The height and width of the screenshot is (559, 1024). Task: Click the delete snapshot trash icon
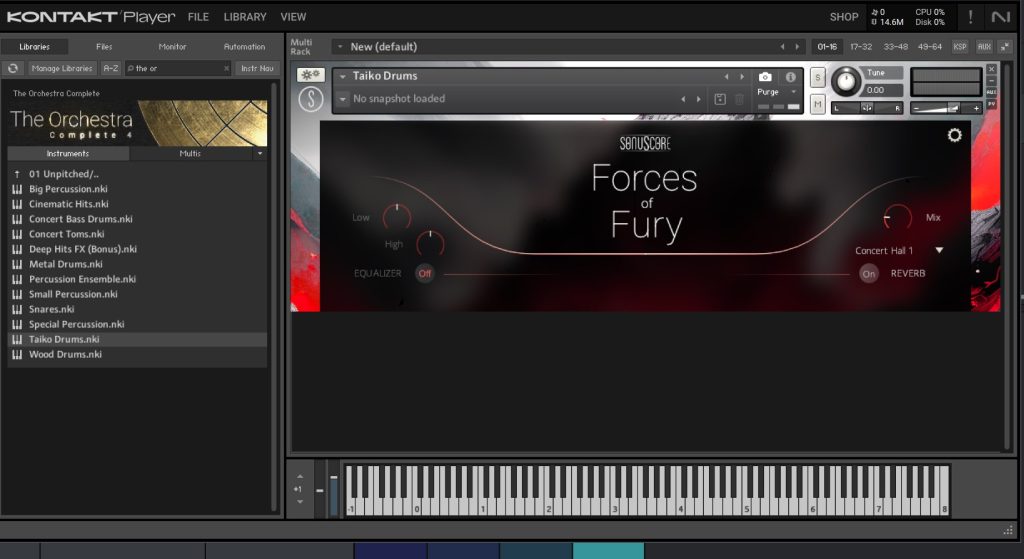pos(739,99)
